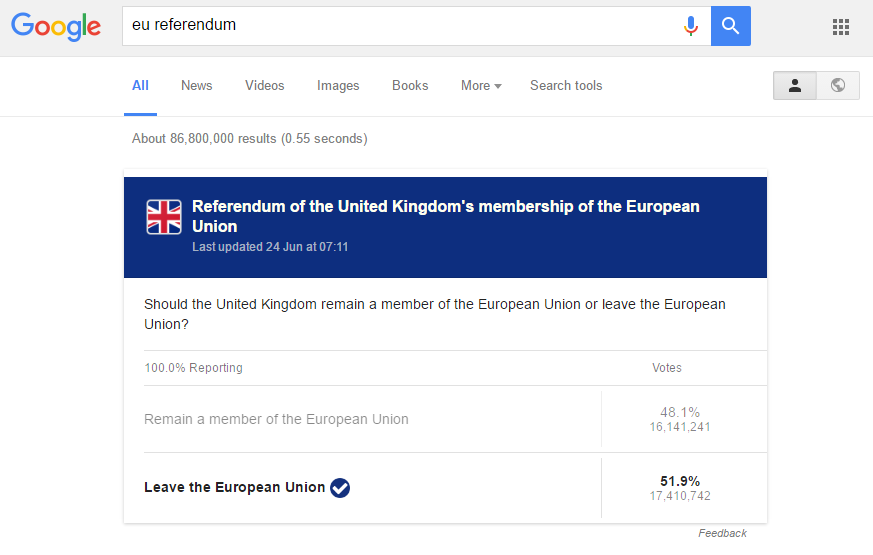The height and width of the screenshot is (555, 873).
Task: Click the referendum title heading
Action: [445, 217]
